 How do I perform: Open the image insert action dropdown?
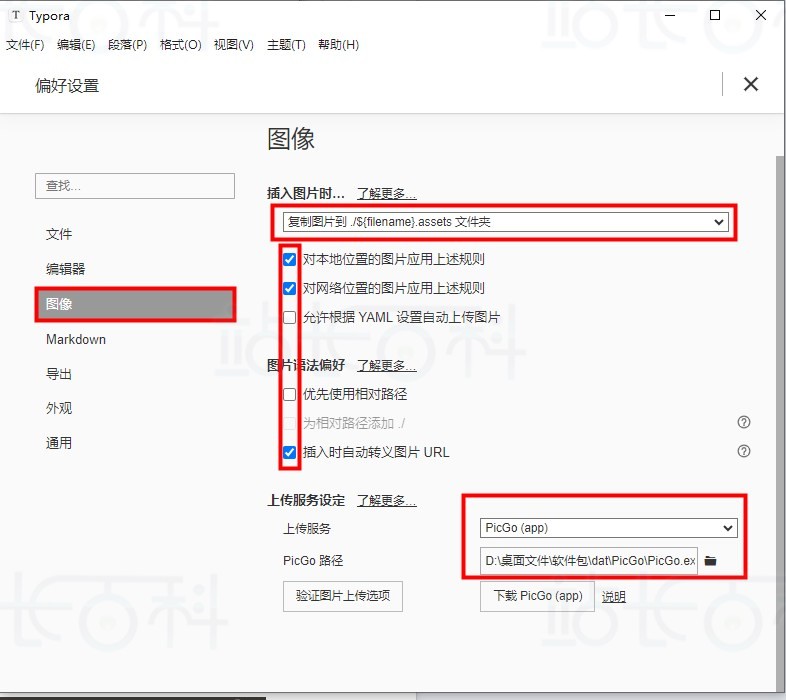tap(505, 222)
